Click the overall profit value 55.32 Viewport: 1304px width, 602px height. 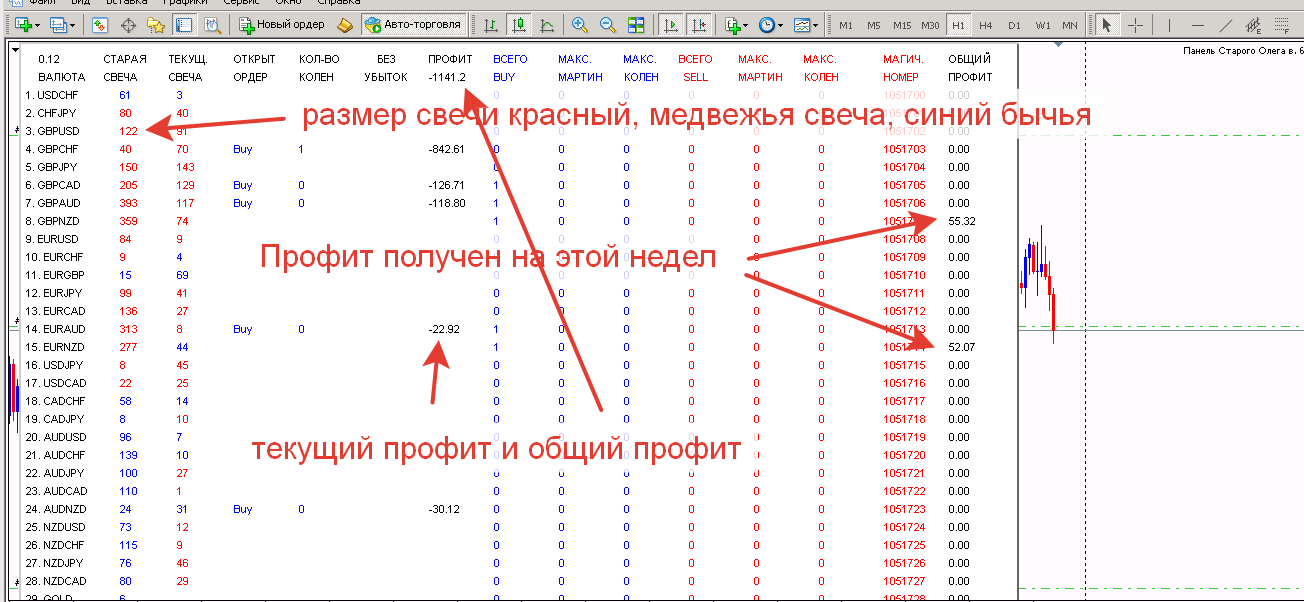962,221
